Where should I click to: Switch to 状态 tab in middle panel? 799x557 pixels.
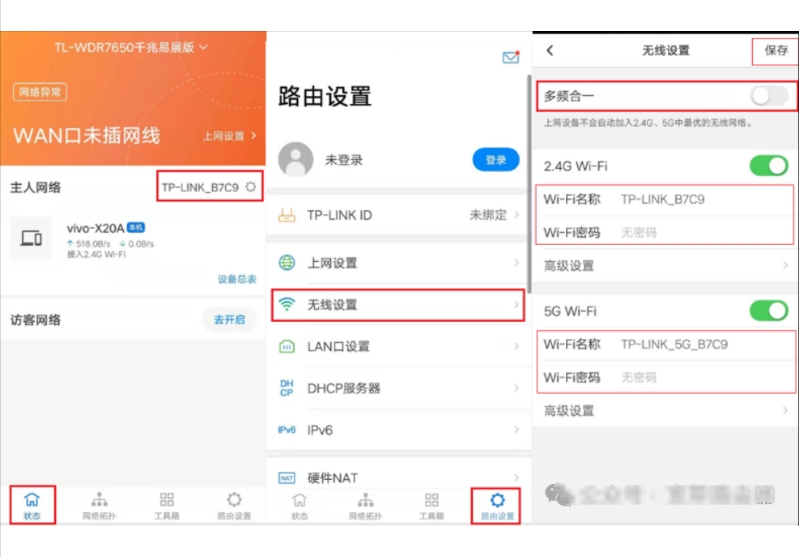click(300, 506)
